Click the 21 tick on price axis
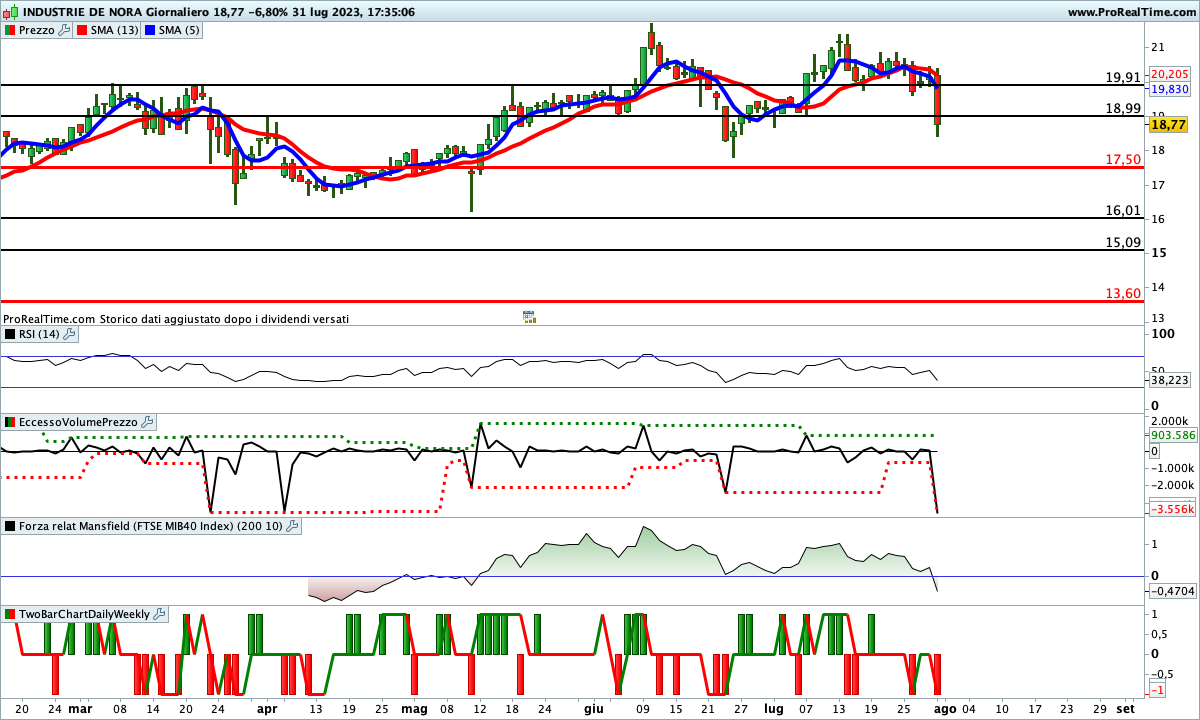 click(x=1157, y=47)
